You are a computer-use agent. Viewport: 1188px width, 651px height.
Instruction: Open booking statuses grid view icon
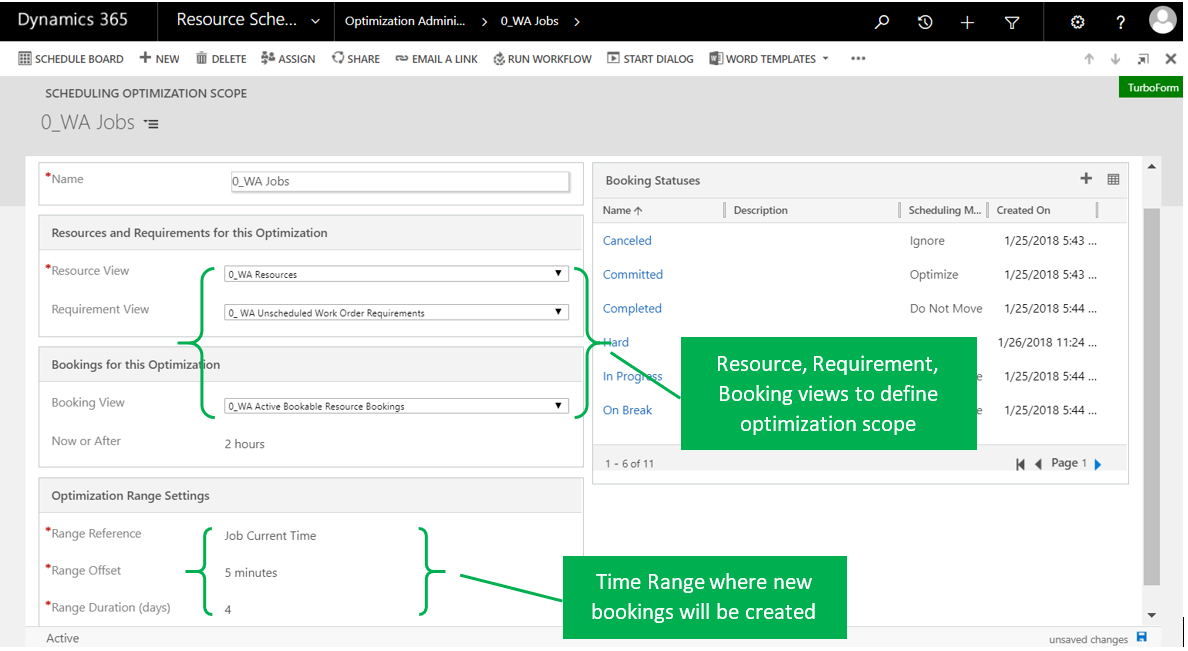(x=1113, y=180)
